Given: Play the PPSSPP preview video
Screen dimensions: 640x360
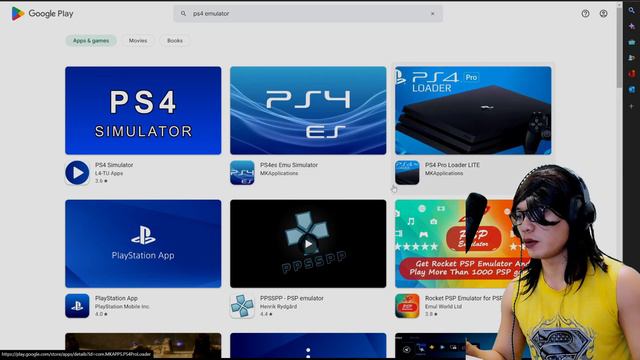Looking at the screenshot, I should [x=308, y=244].
